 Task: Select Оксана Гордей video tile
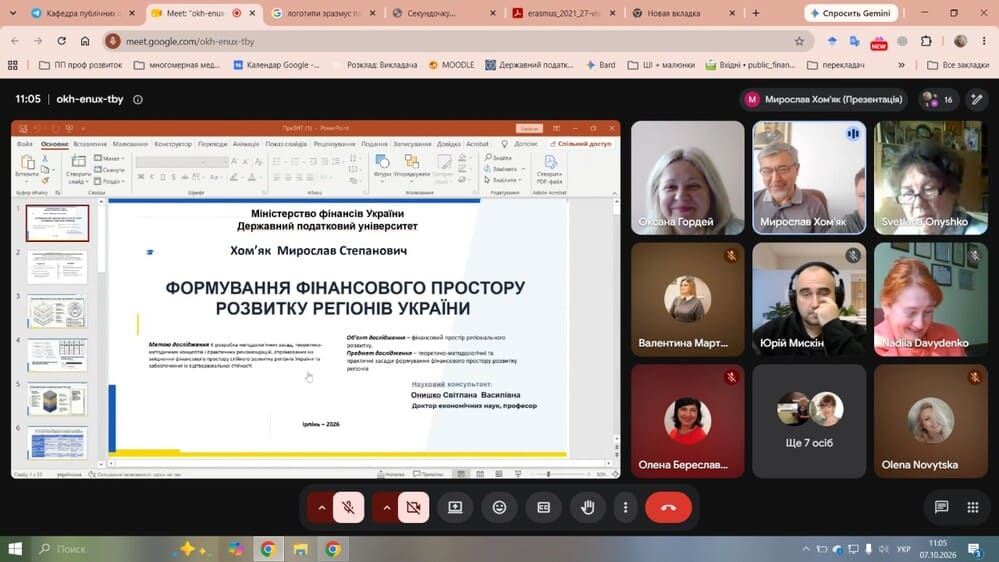687,178
